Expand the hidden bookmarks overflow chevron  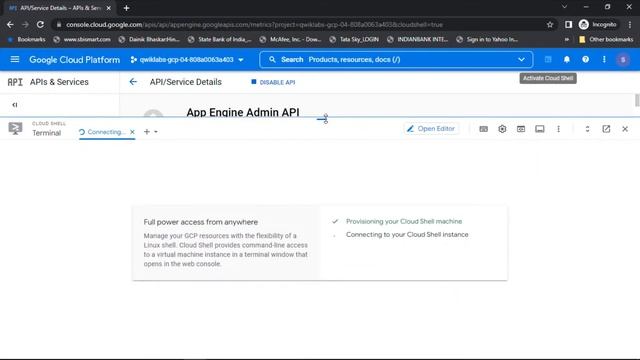coord(567,39)
